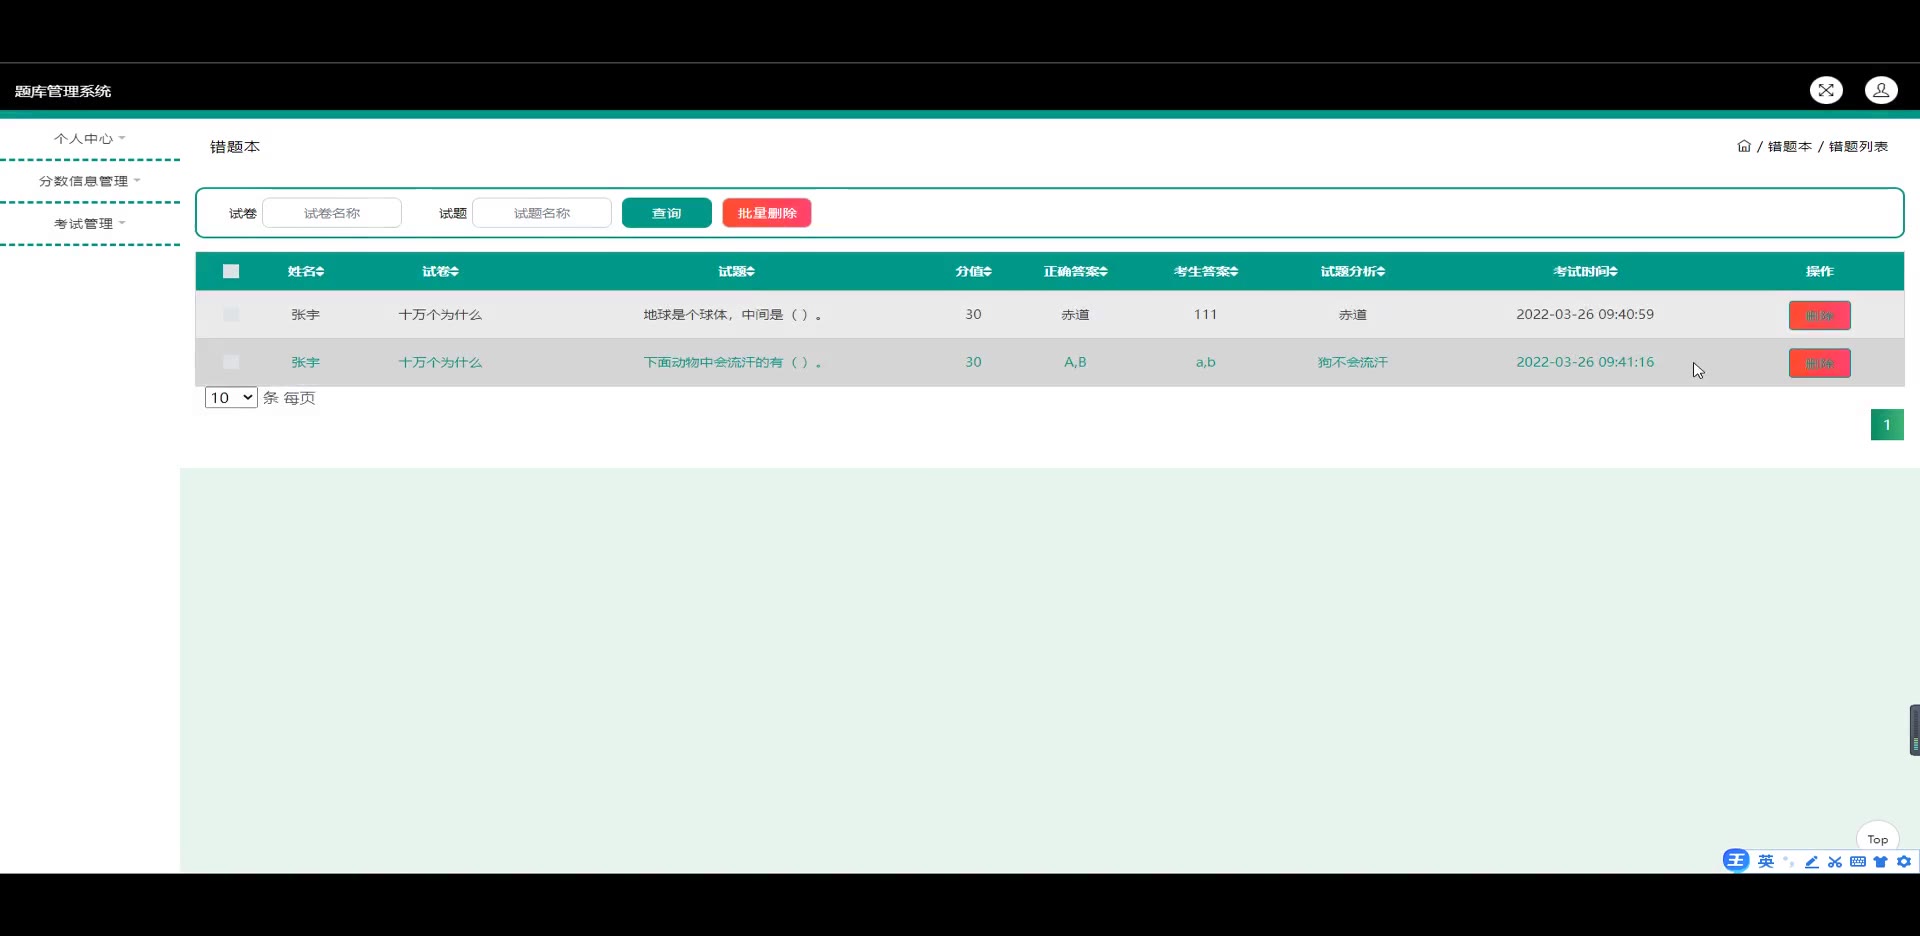Click the 操作 column header
This screenshot has width=1920, height=936.
(x=1820, y=271)
